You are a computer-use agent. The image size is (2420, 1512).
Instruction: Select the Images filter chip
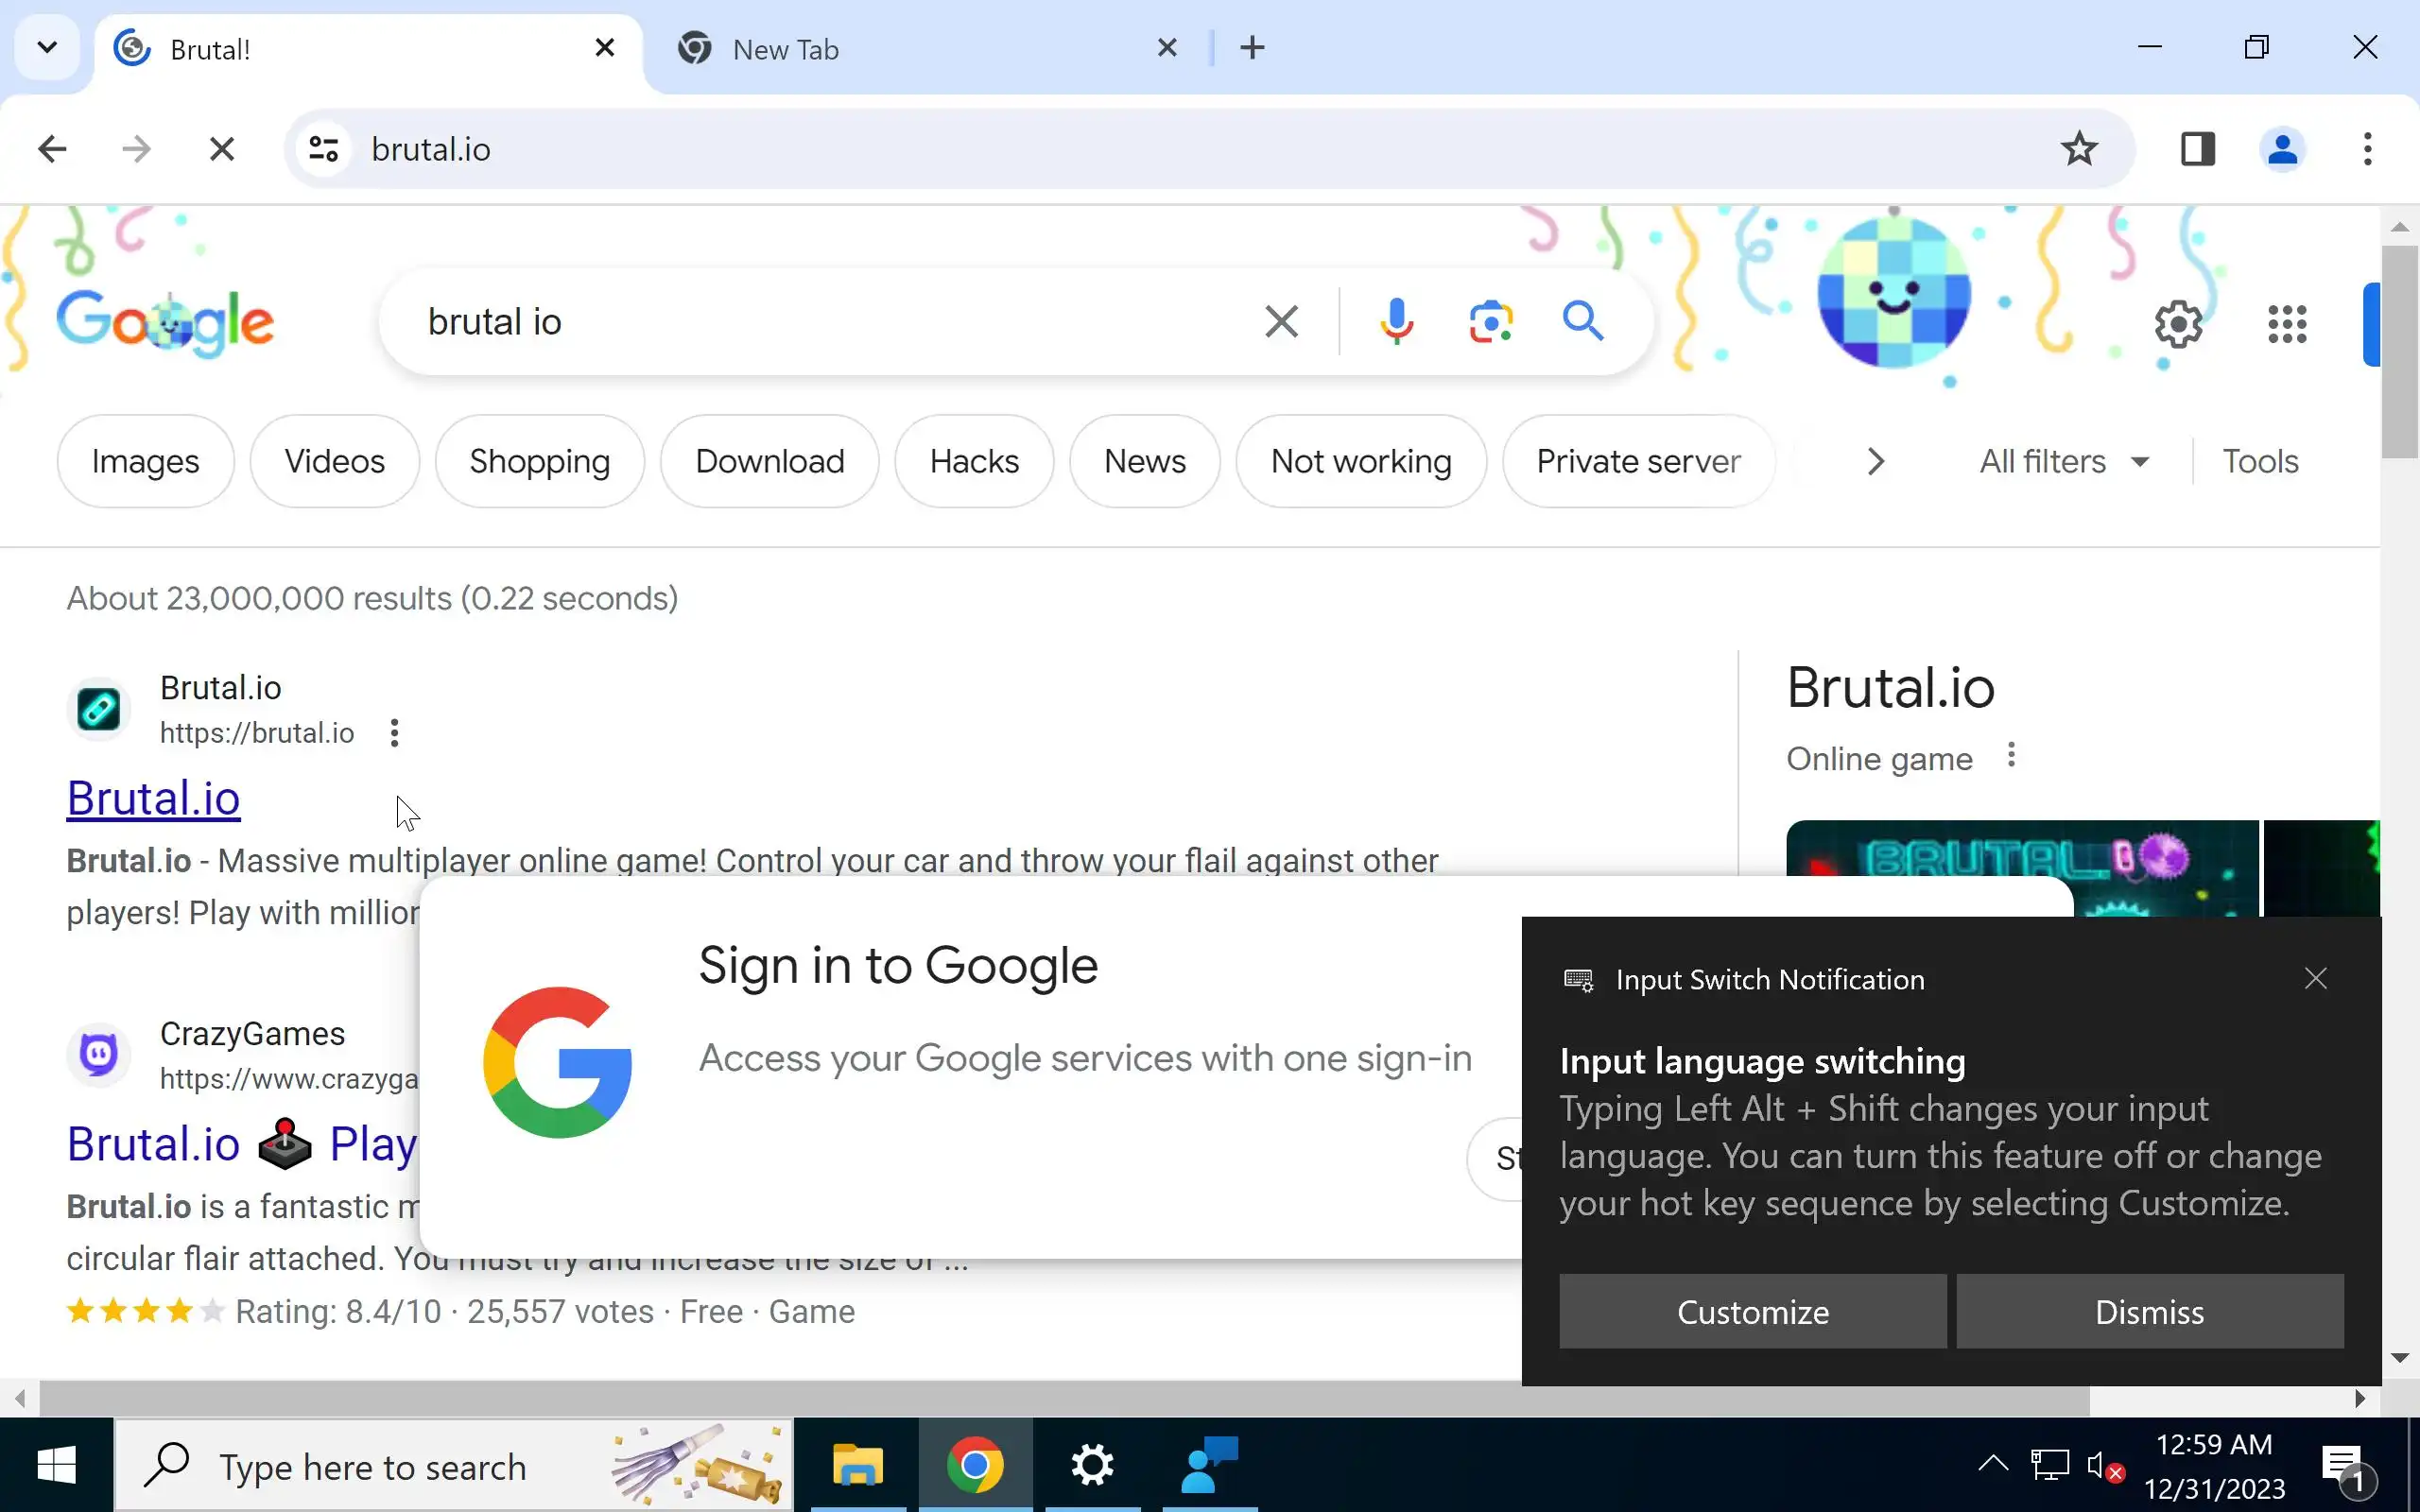[145, 461]
